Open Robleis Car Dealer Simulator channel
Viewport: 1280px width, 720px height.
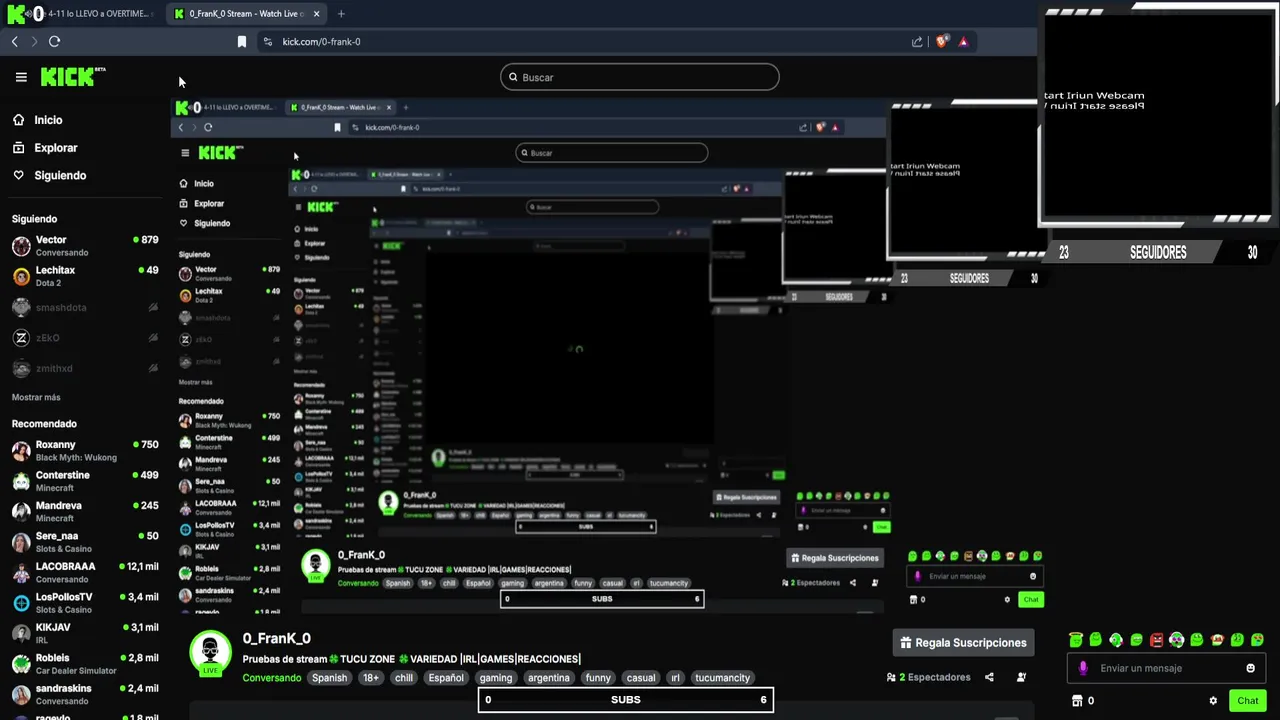pos(85,664)
